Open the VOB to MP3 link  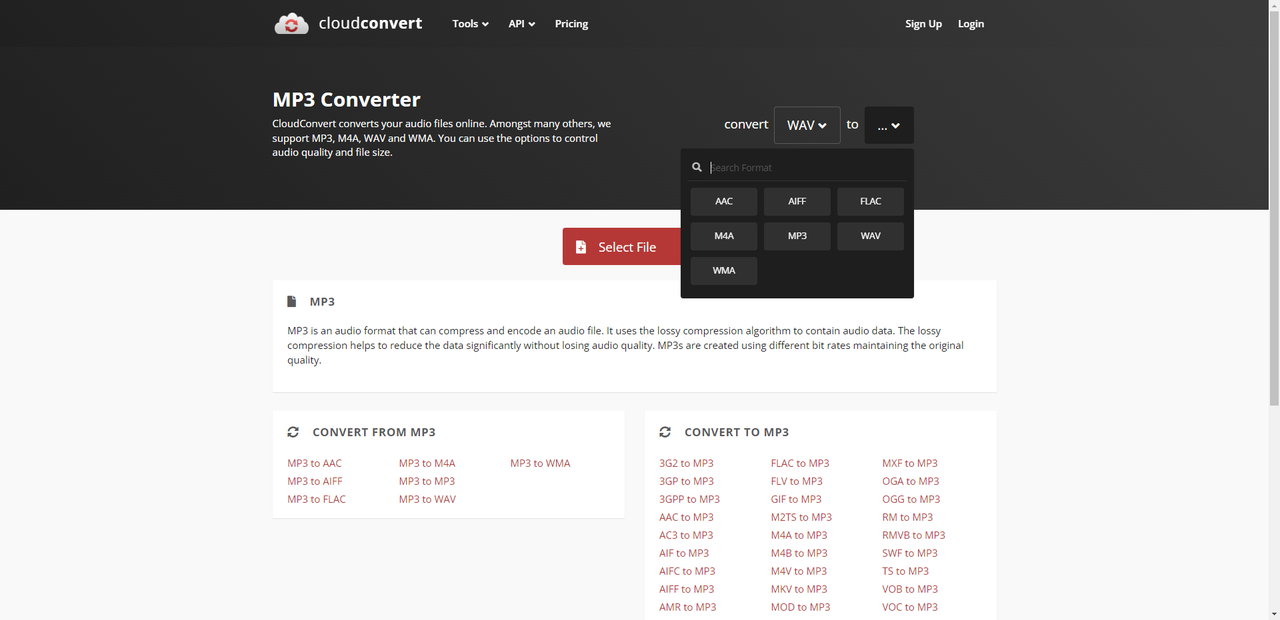(x=910, y=589)
